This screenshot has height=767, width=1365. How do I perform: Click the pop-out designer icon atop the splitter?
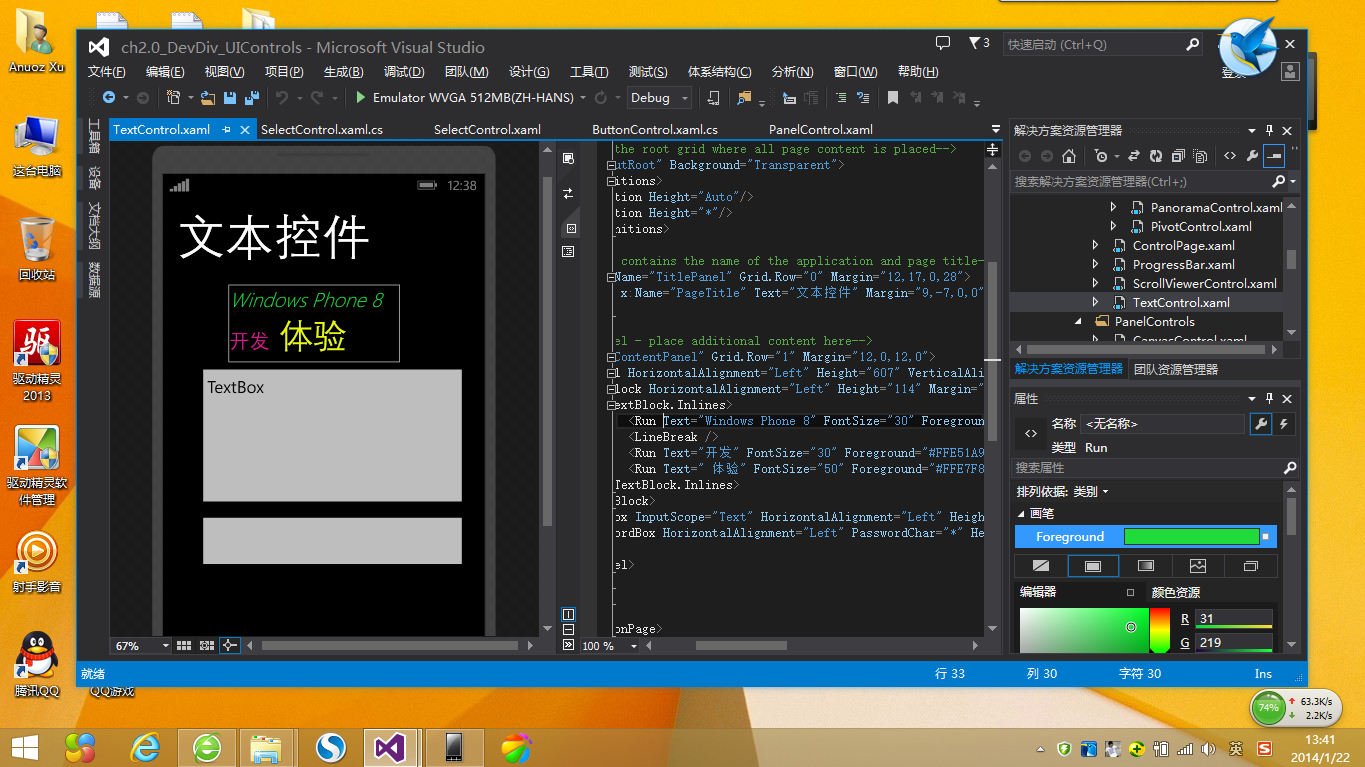(x=568, y=159)
